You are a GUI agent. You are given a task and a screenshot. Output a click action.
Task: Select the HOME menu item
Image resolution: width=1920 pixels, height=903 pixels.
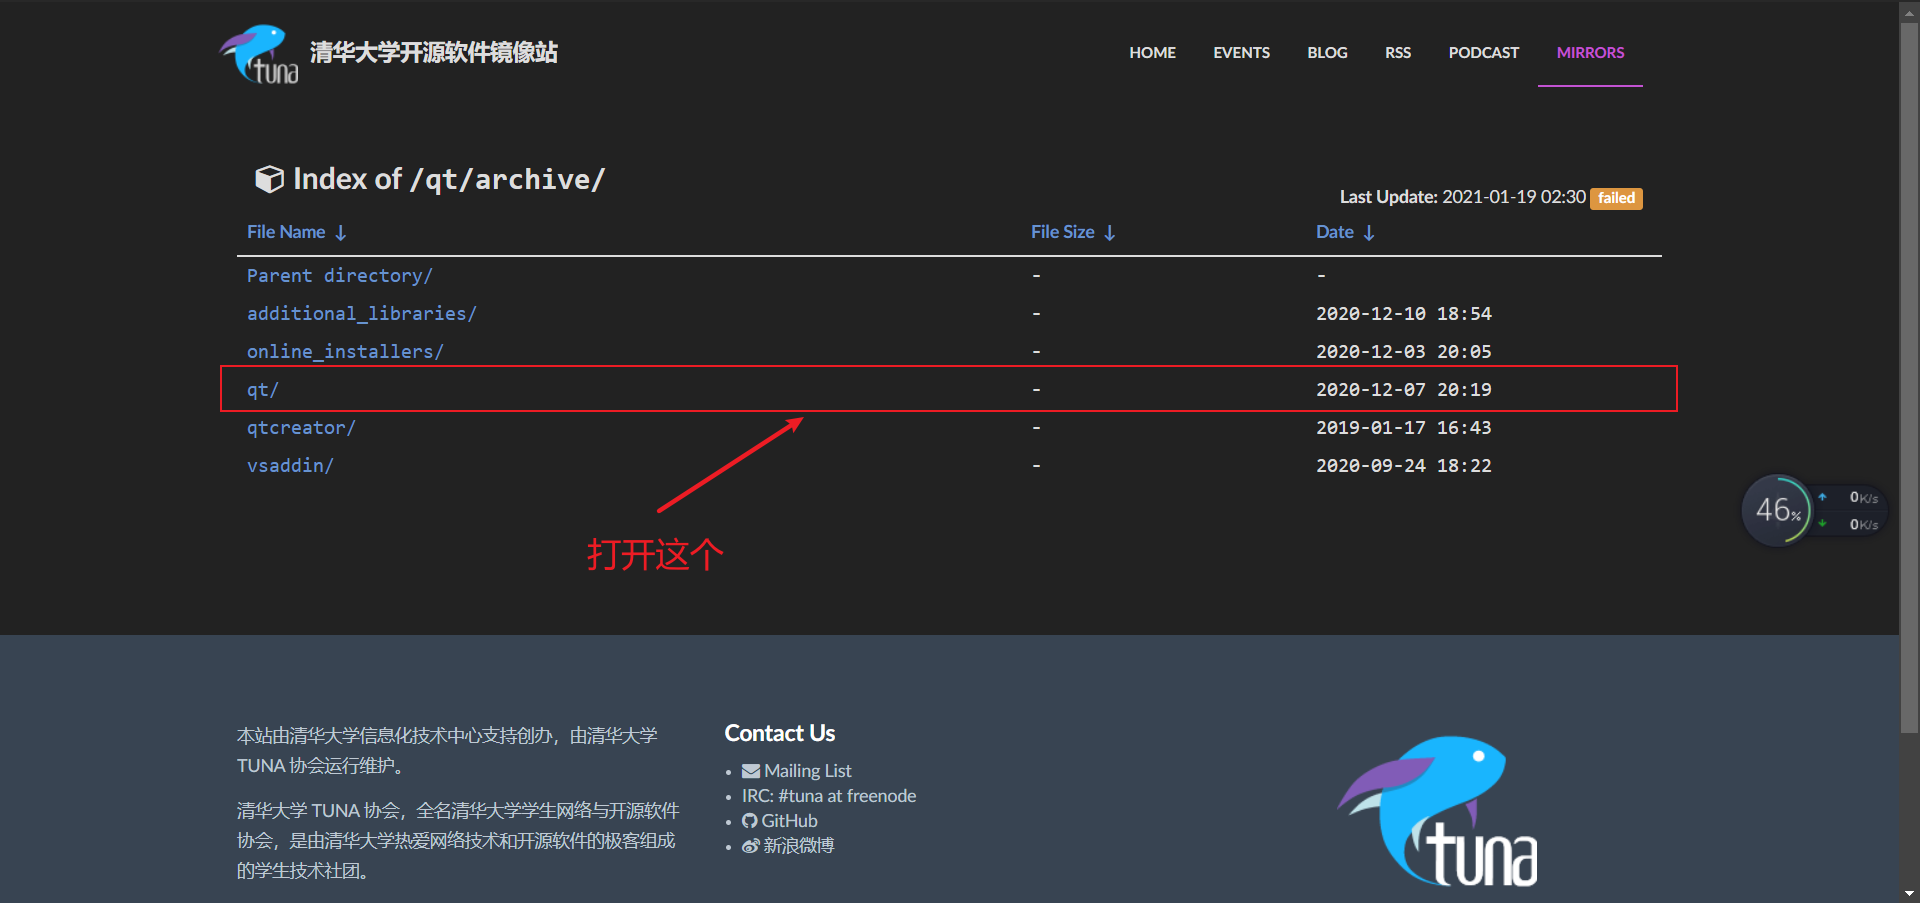point(1152,52)
